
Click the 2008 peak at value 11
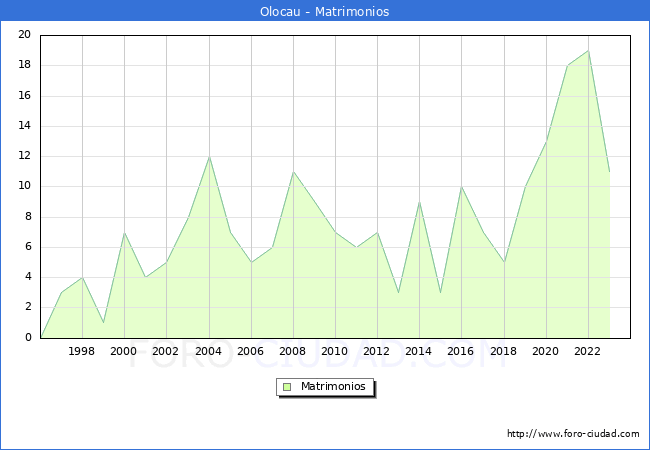293,172
